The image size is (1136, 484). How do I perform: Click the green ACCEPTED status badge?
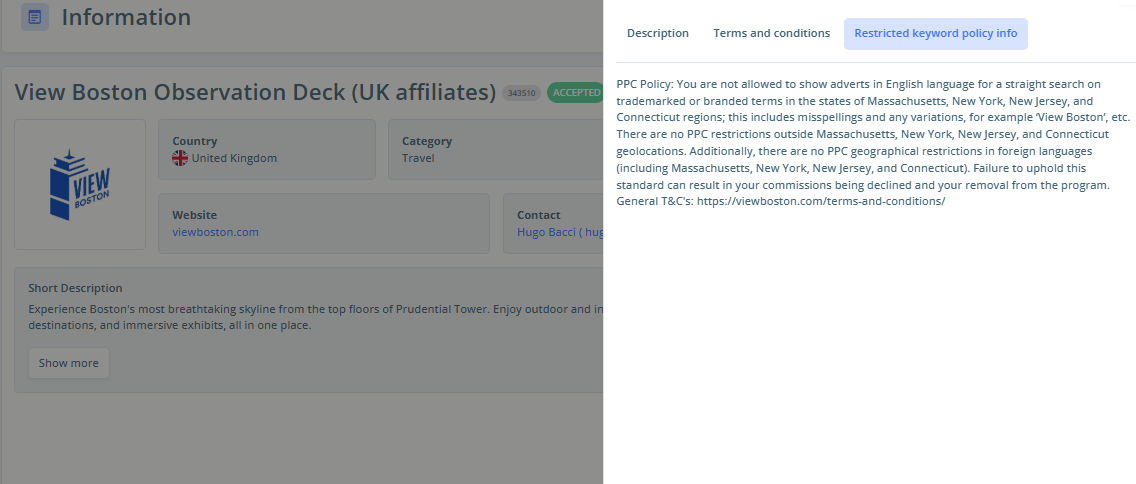click(575, 93)
